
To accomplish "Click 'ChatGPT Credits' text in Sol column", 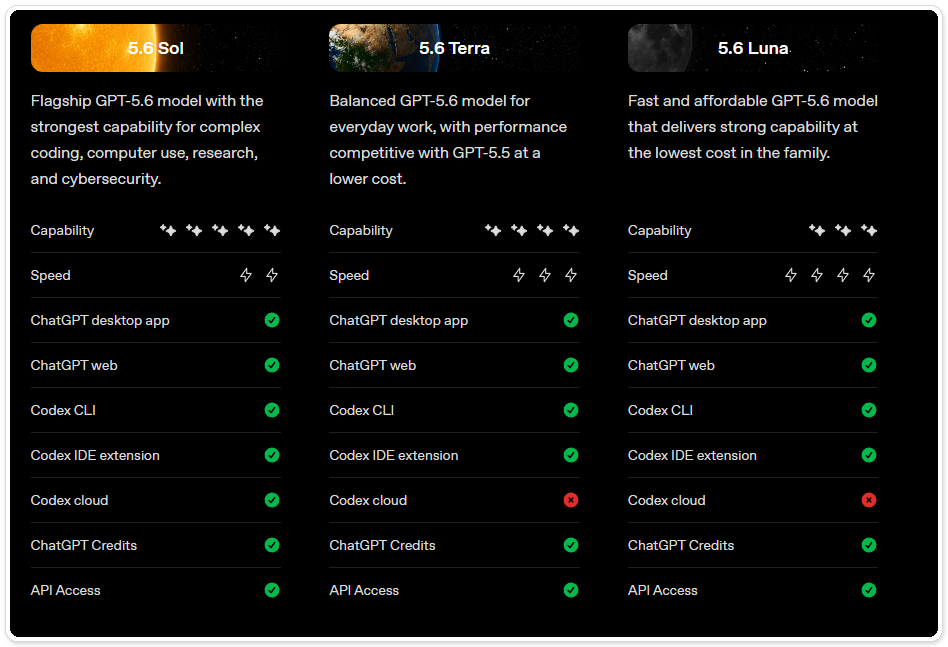I will 83,545.
